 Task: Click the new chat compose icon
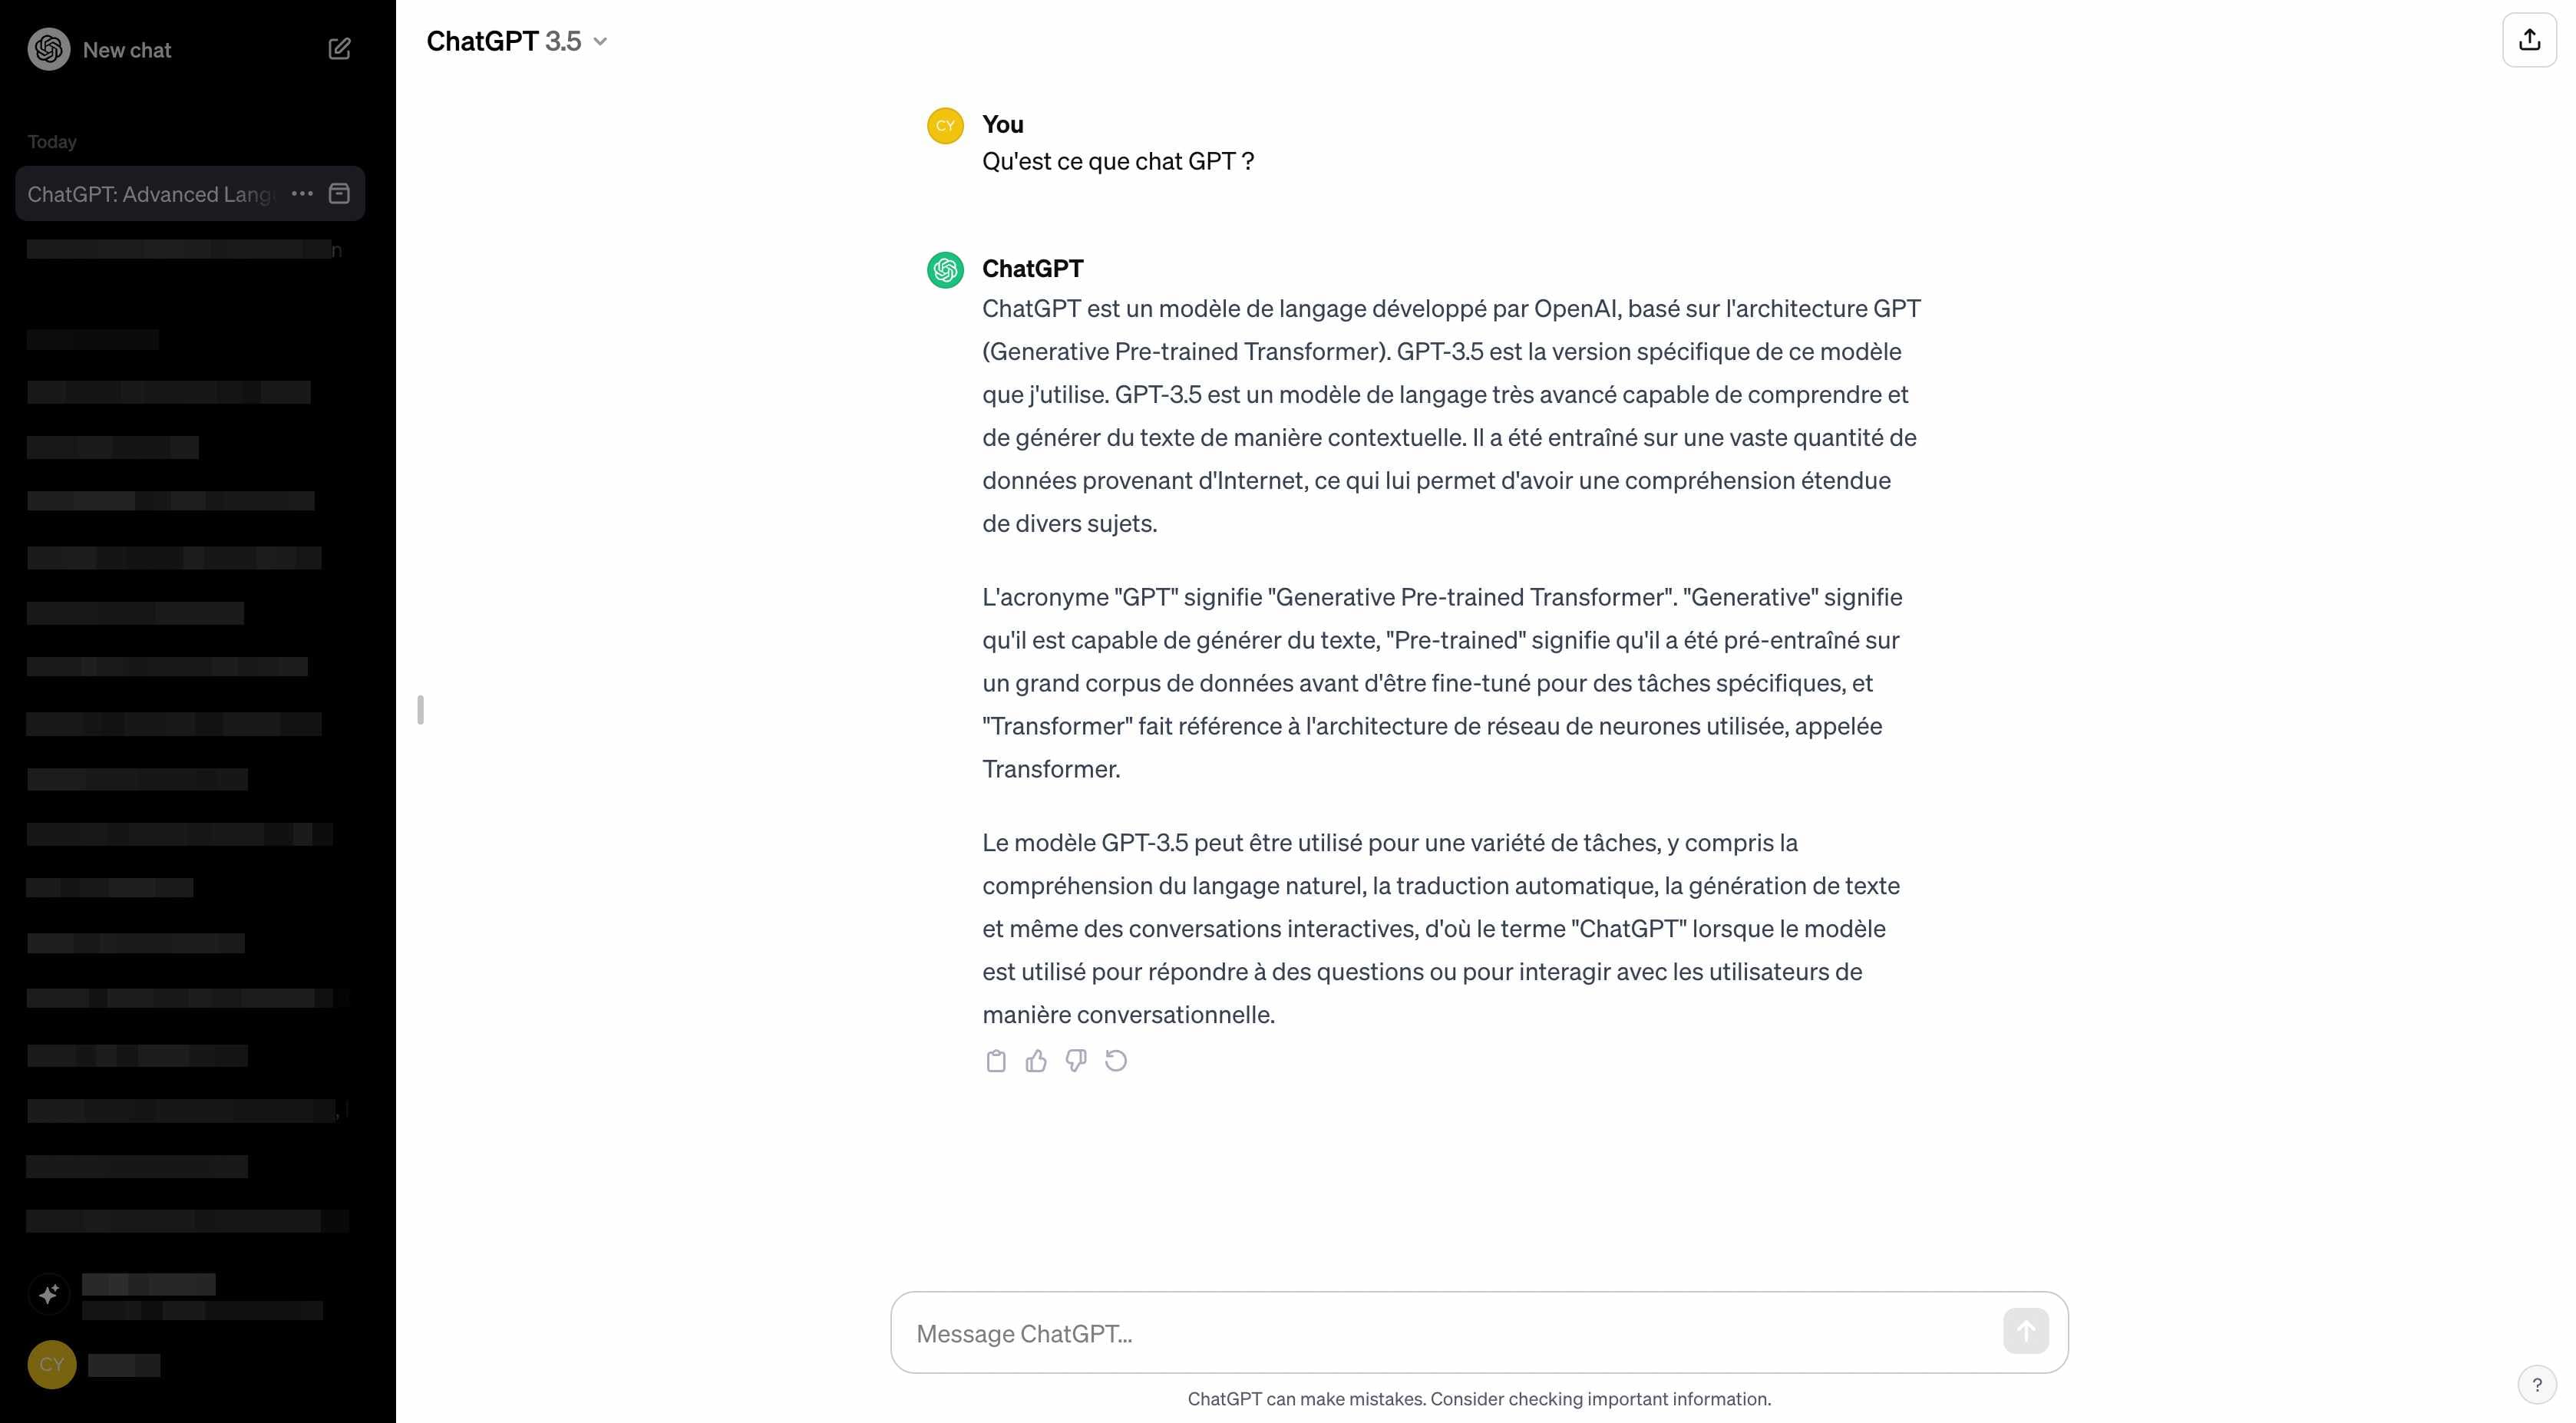339,49
